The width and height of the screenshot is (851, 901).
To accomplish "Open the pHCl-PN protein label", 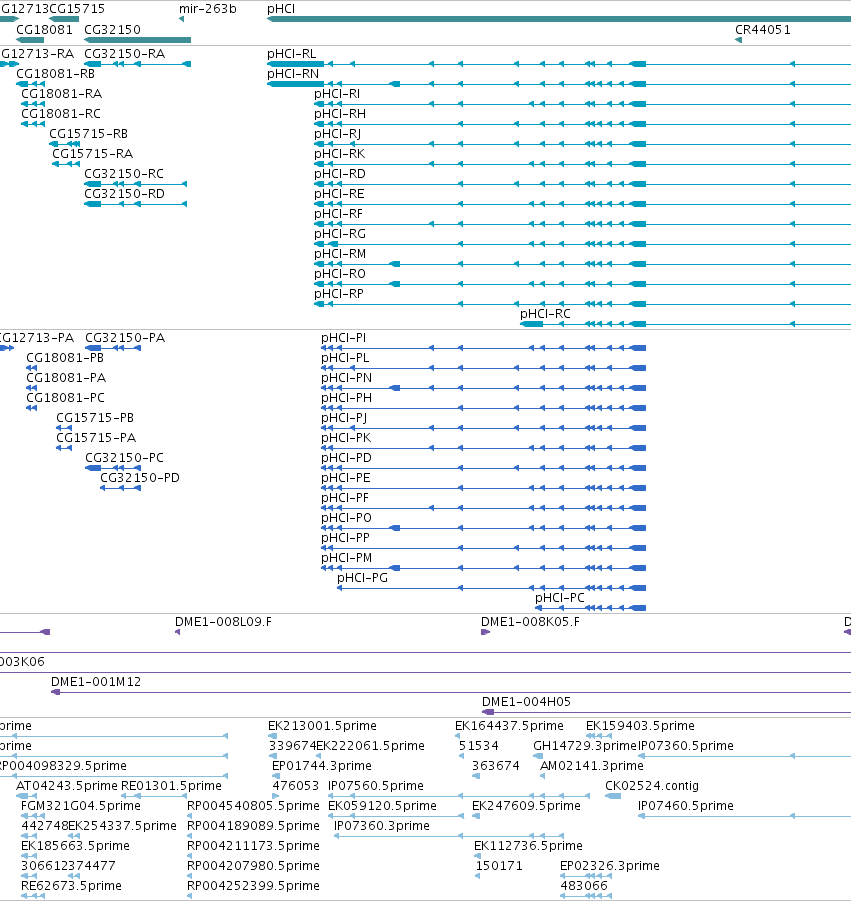I will click(x=346, y=378).
